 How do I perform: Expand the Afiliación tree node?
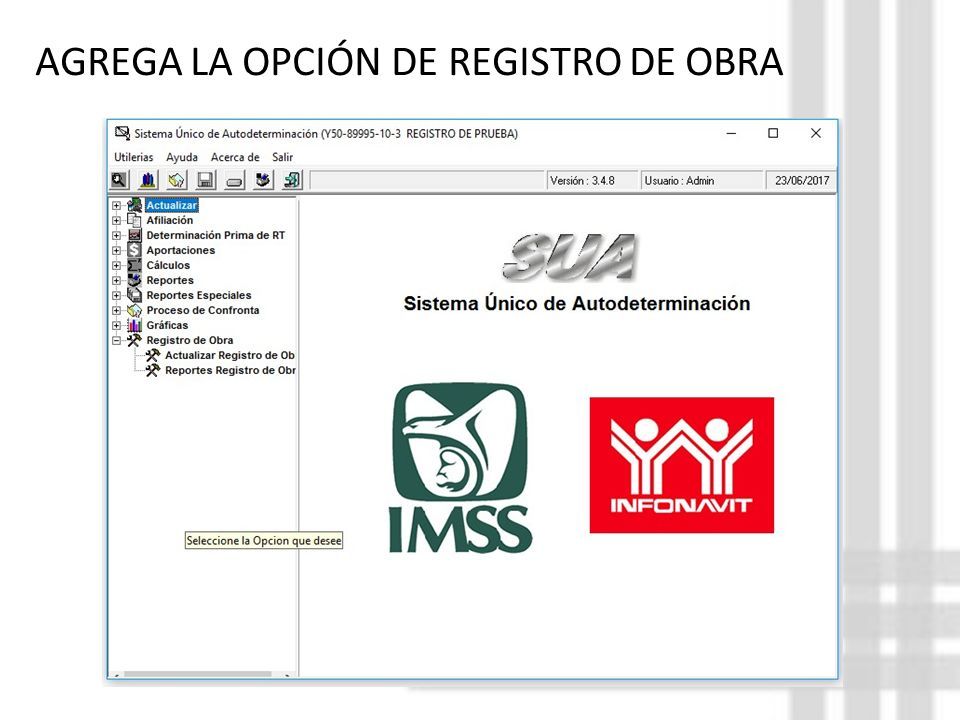point(116,220)
